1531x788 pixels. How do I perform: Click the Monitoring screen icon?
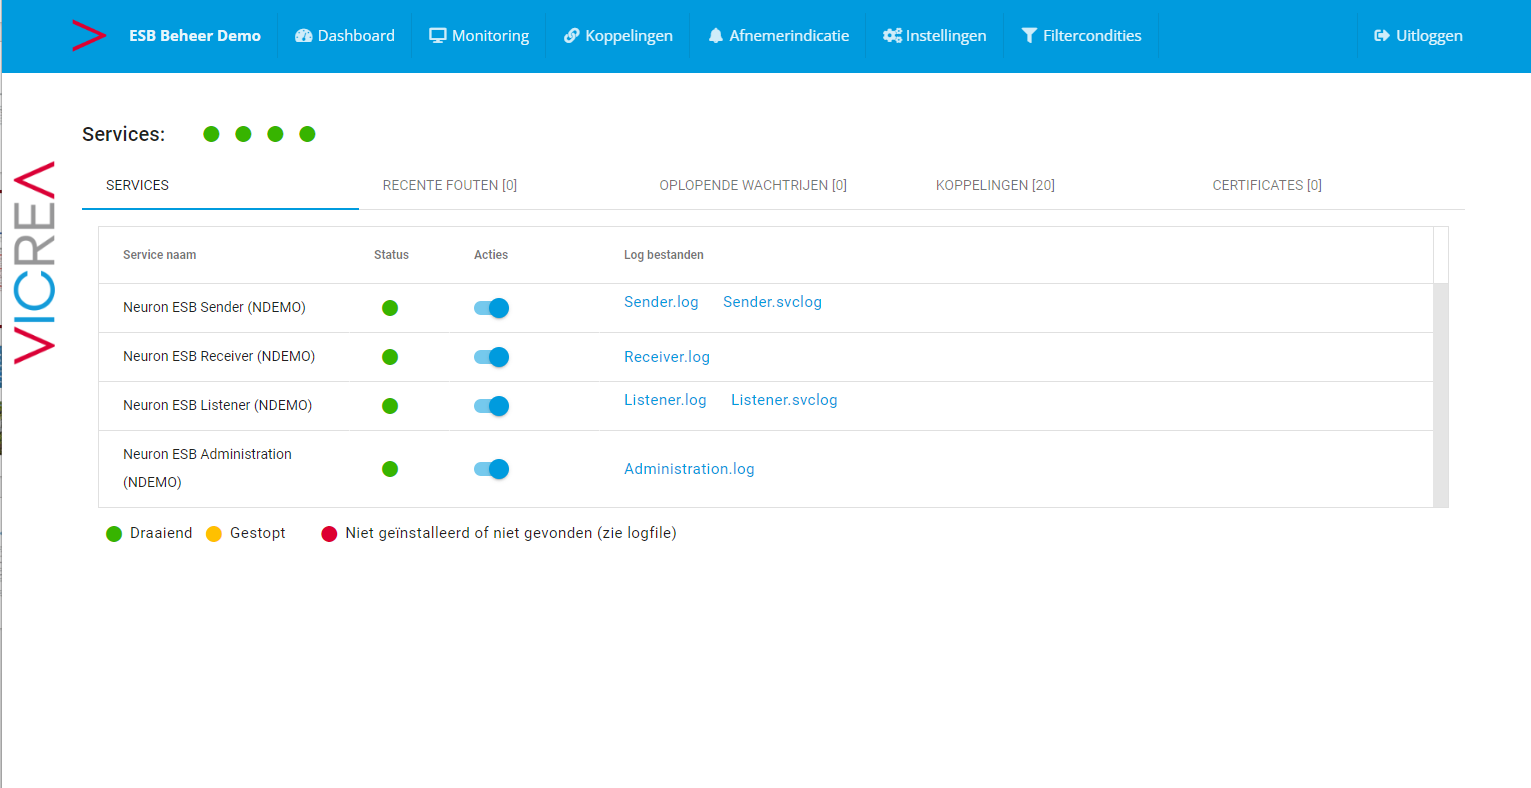[x=438, y=36]
